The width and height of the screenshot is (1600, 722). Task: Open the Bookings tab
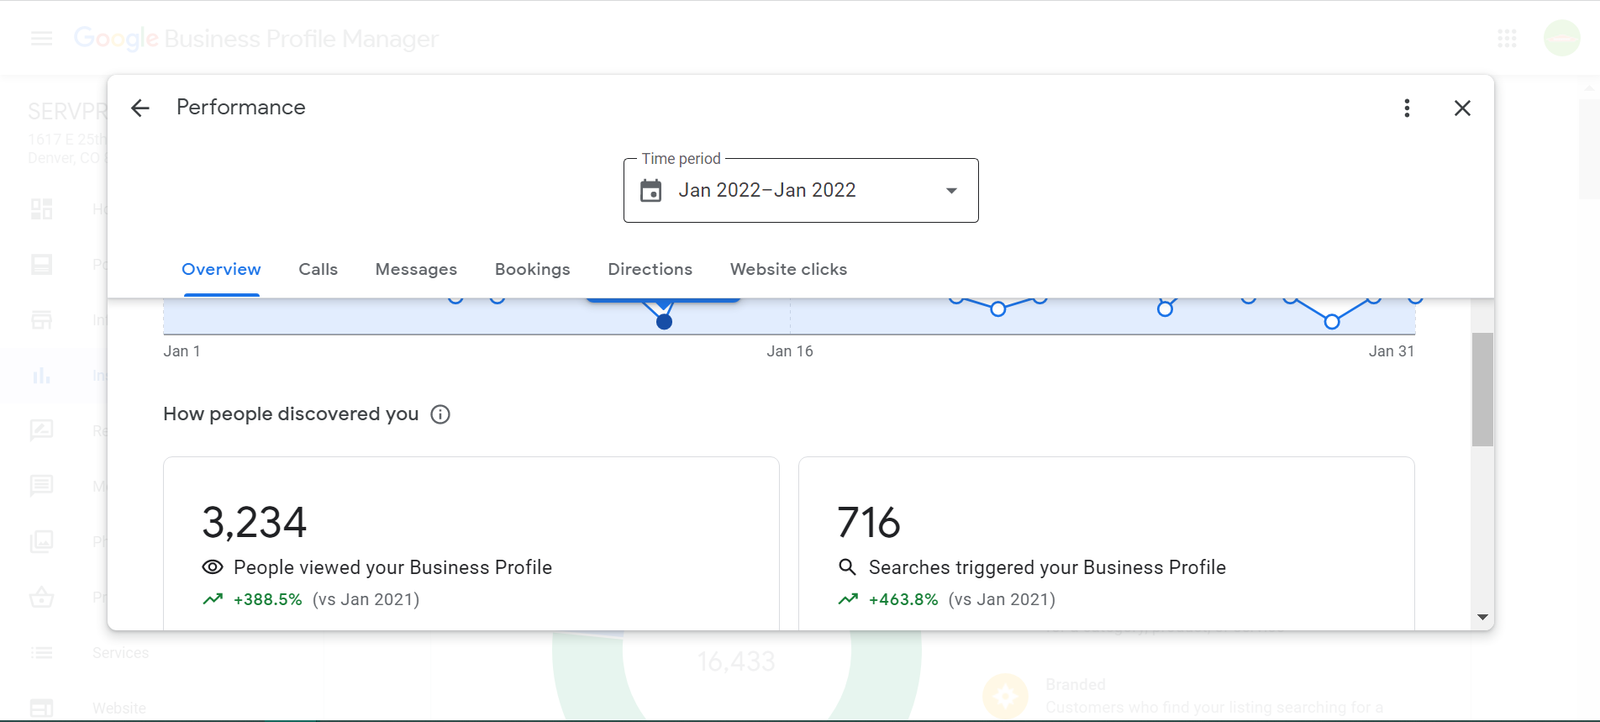tap(532, 269)
